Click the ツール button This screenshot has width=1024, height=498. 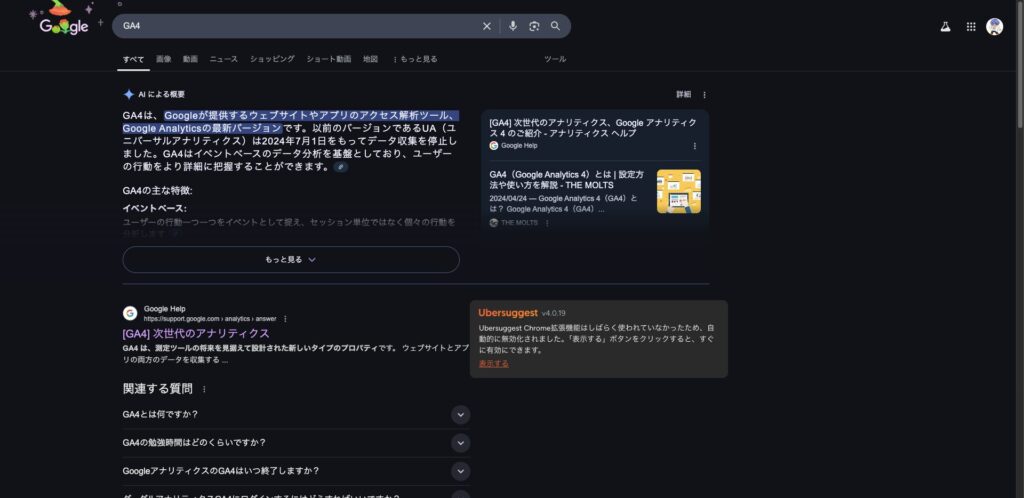pyautogui.click(x=555, y=59)
